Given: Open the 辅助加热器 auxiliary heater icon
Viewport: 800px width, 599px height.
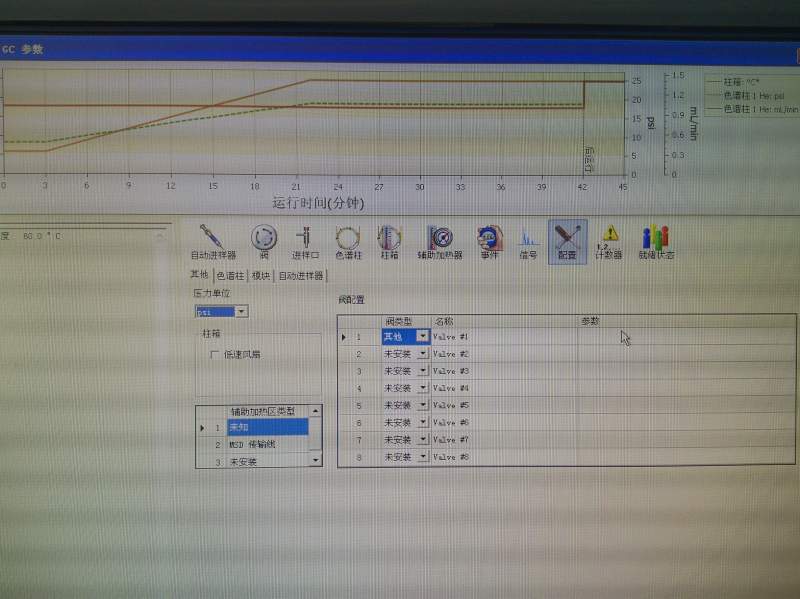Looking at the screenshot, I should click(x=440, y=241).
